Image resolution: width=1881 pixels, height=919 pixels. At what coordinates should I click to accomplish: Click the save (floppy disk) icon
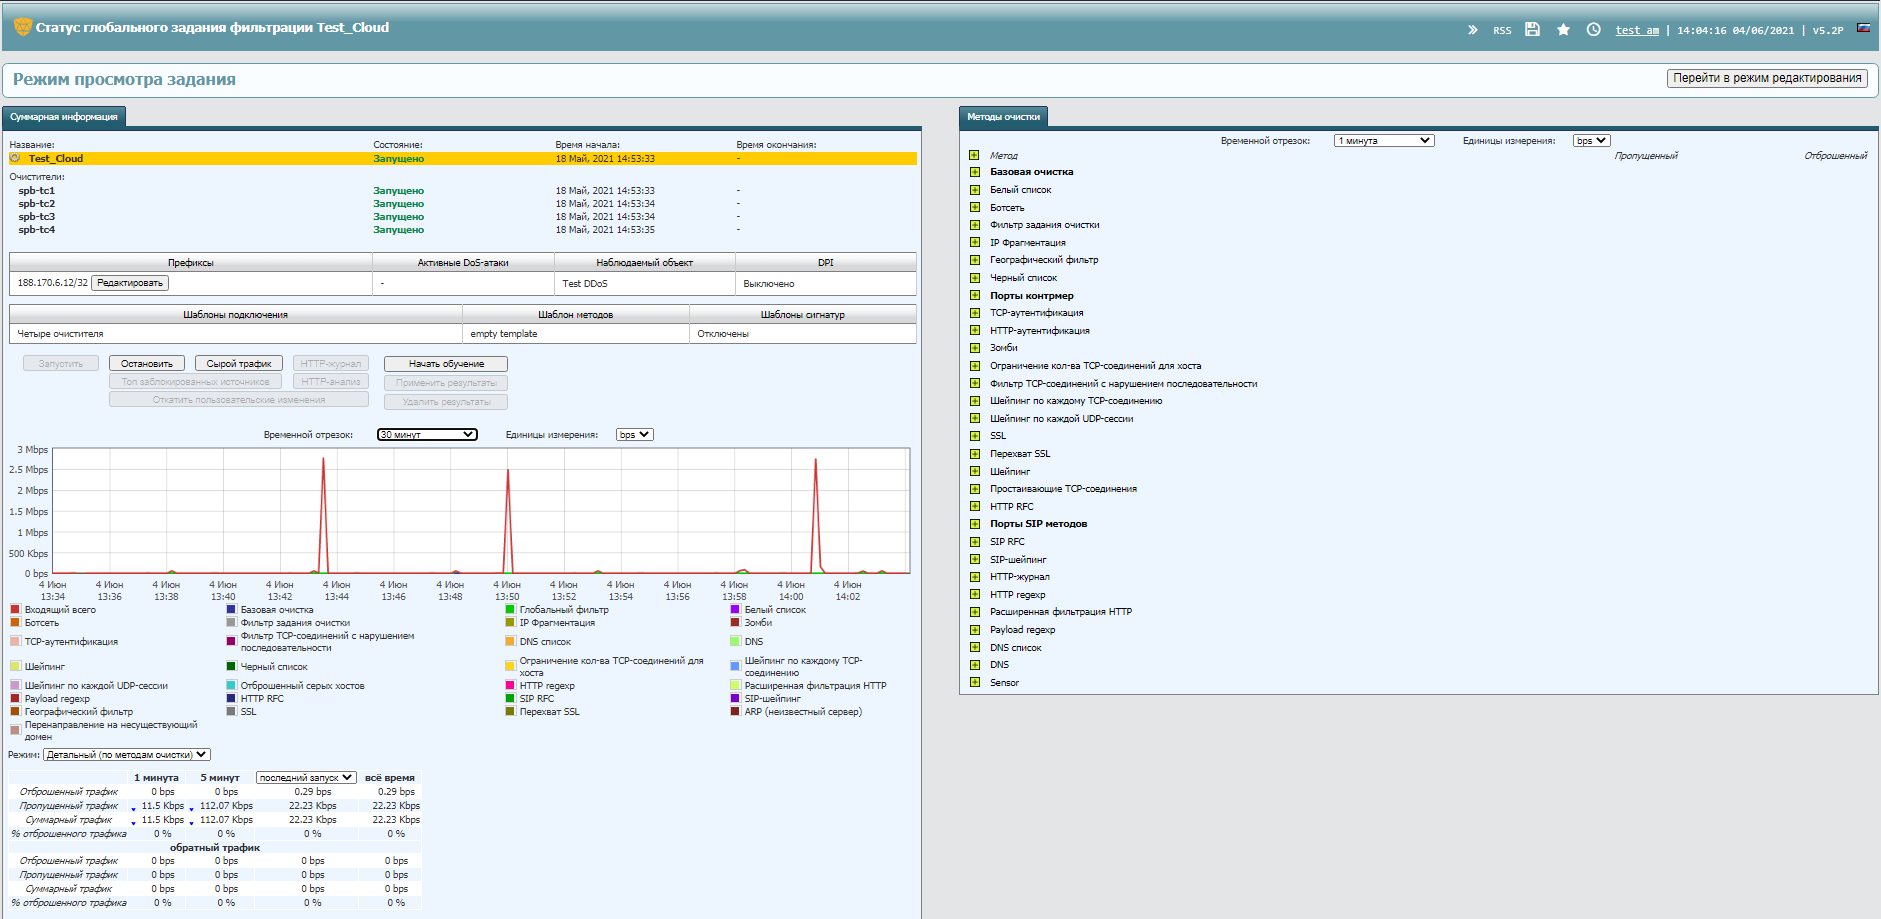pos(1532,30)
